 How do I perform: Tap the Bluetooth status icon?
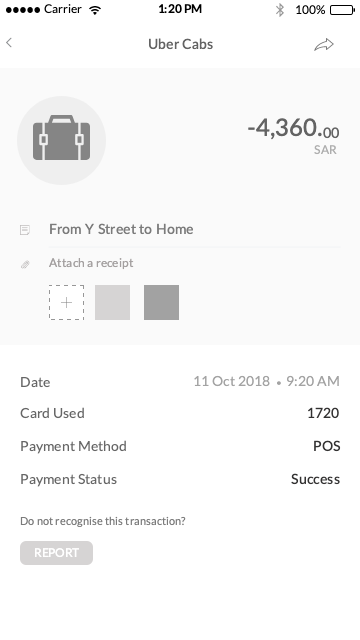(280, 10)
